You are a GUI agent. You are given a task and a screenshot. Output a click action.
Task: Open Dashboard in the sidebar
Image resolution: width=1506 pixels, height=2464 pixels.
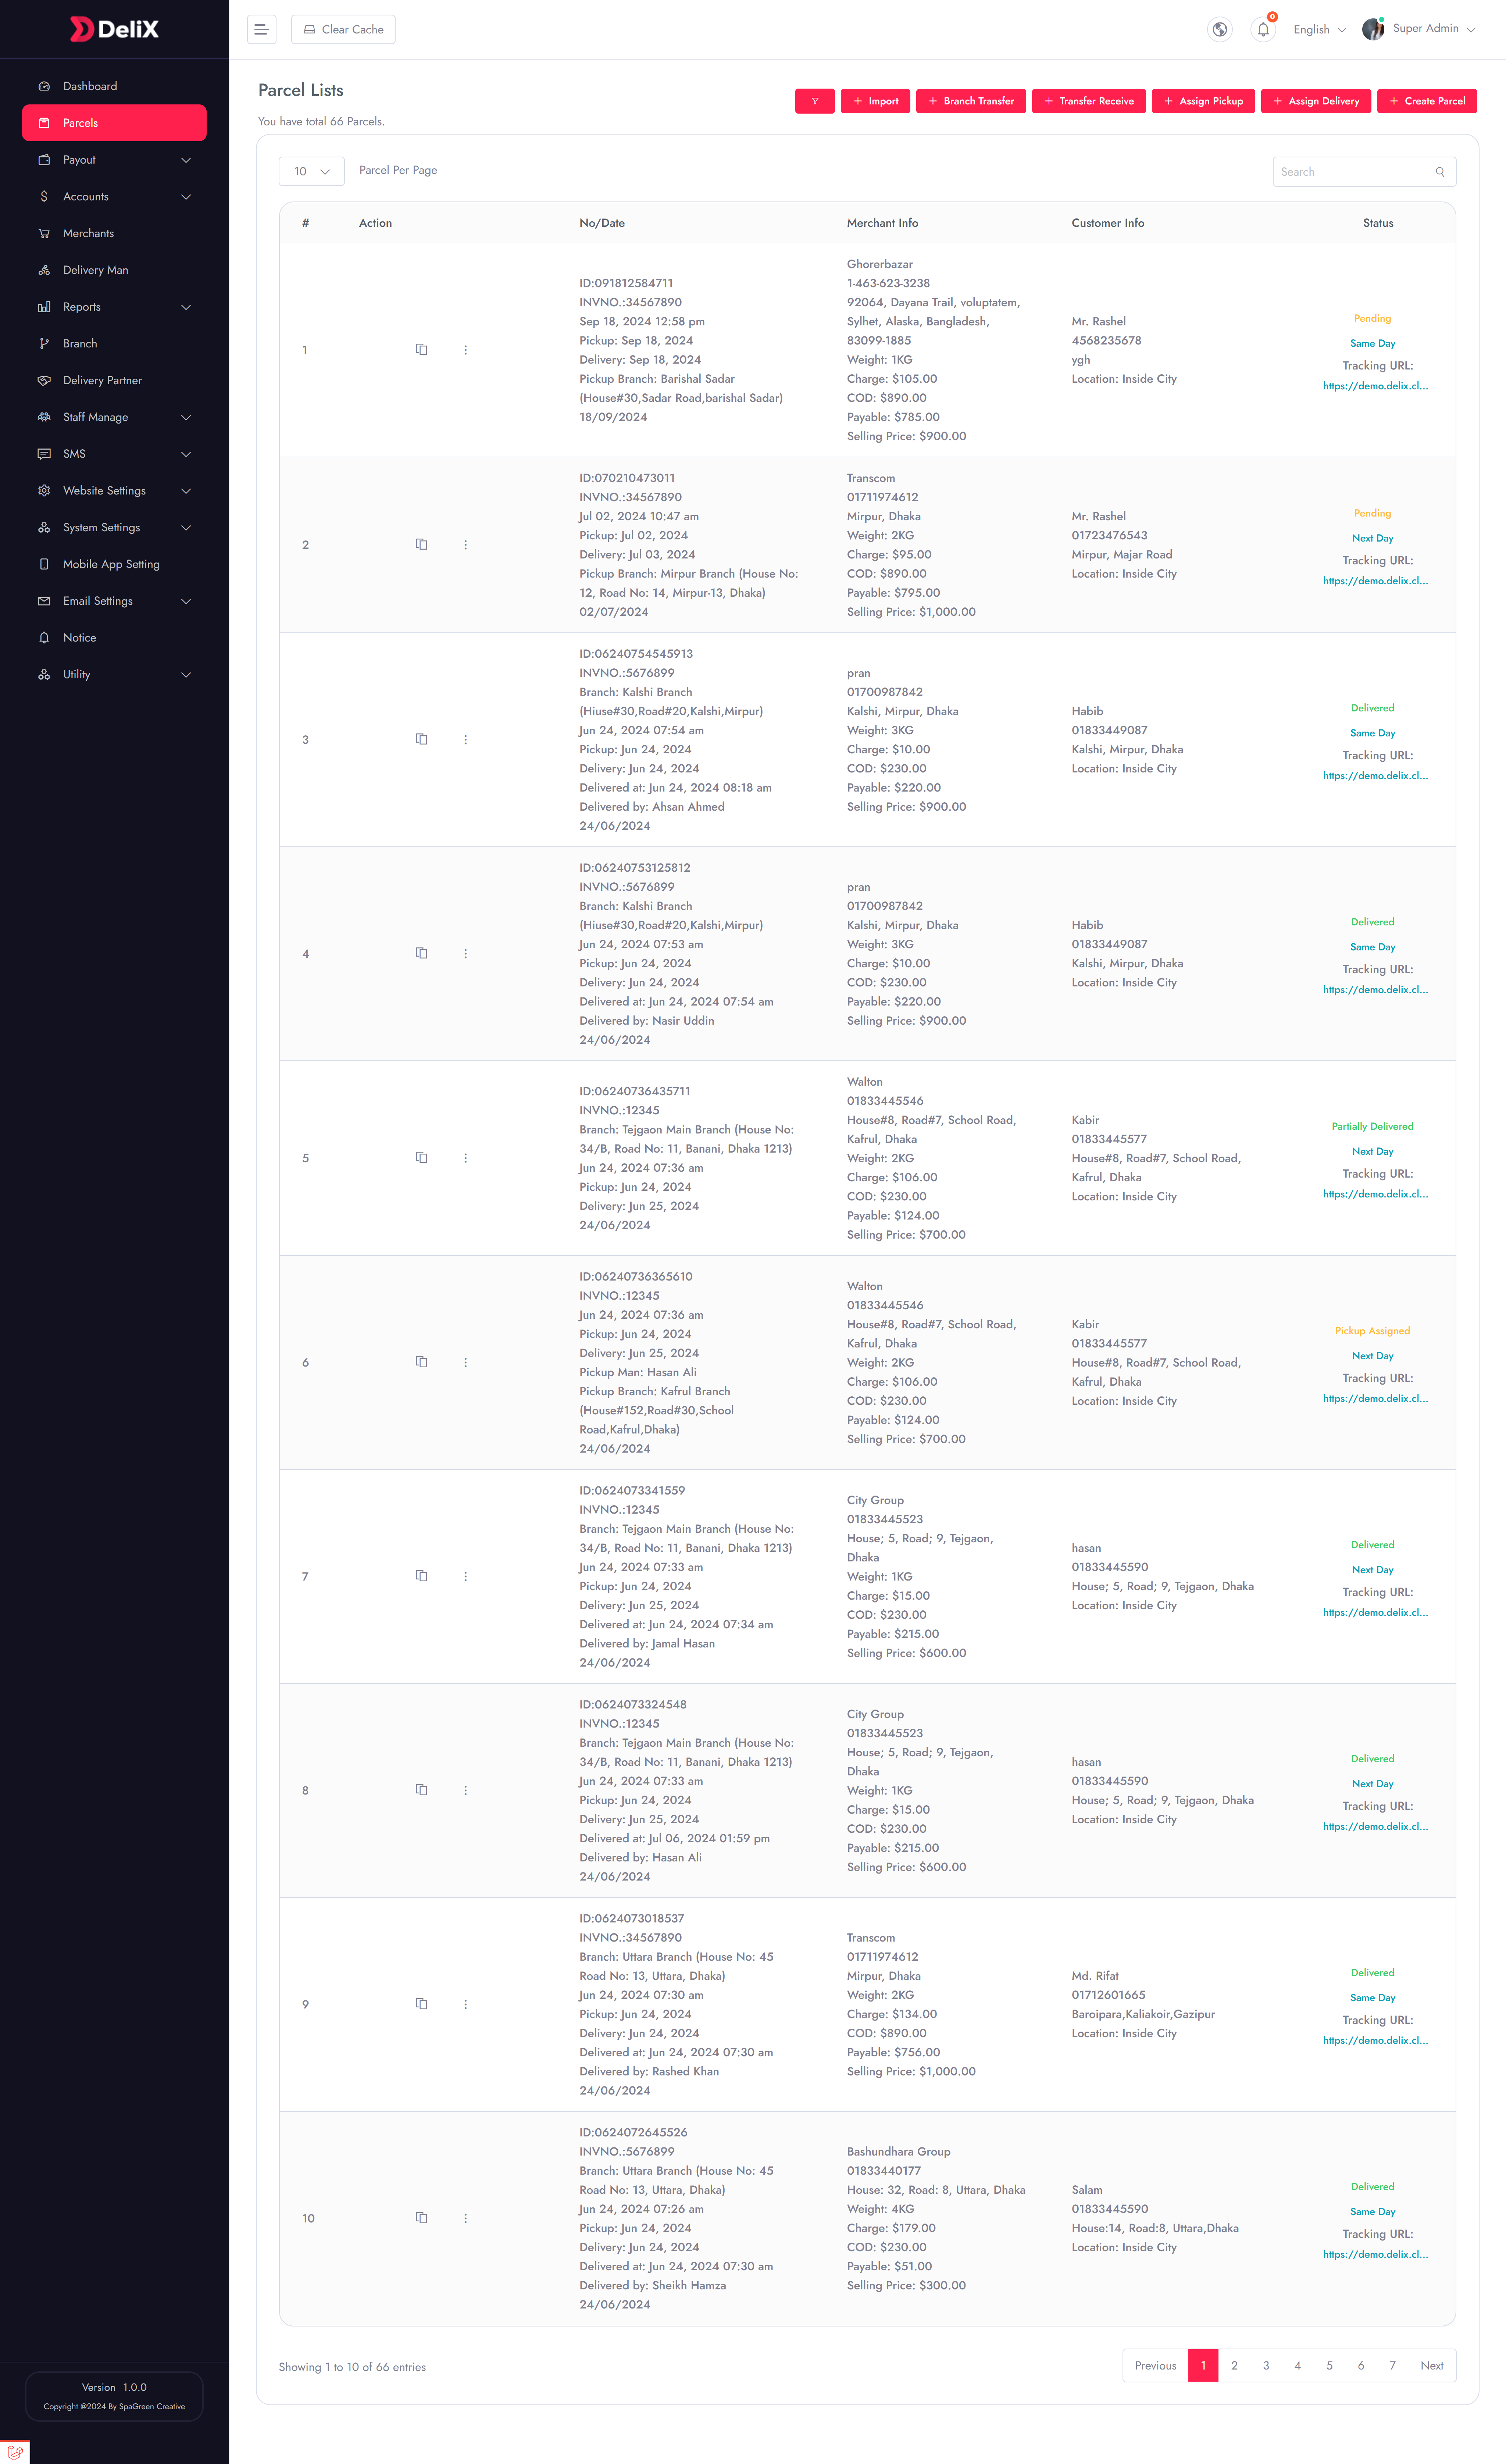114,86
